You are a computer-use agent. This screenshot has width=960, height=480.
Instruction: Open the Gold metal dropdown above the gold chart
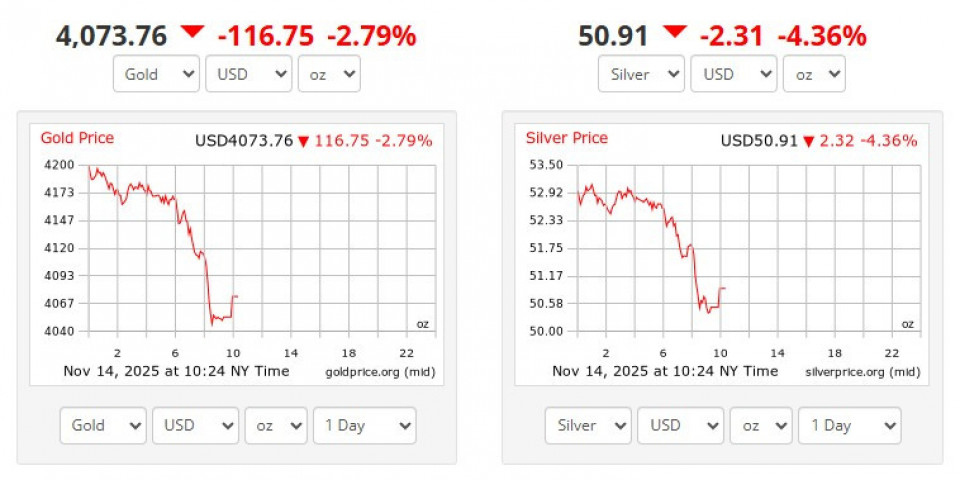pyautogui.click(x=157, y=74)
